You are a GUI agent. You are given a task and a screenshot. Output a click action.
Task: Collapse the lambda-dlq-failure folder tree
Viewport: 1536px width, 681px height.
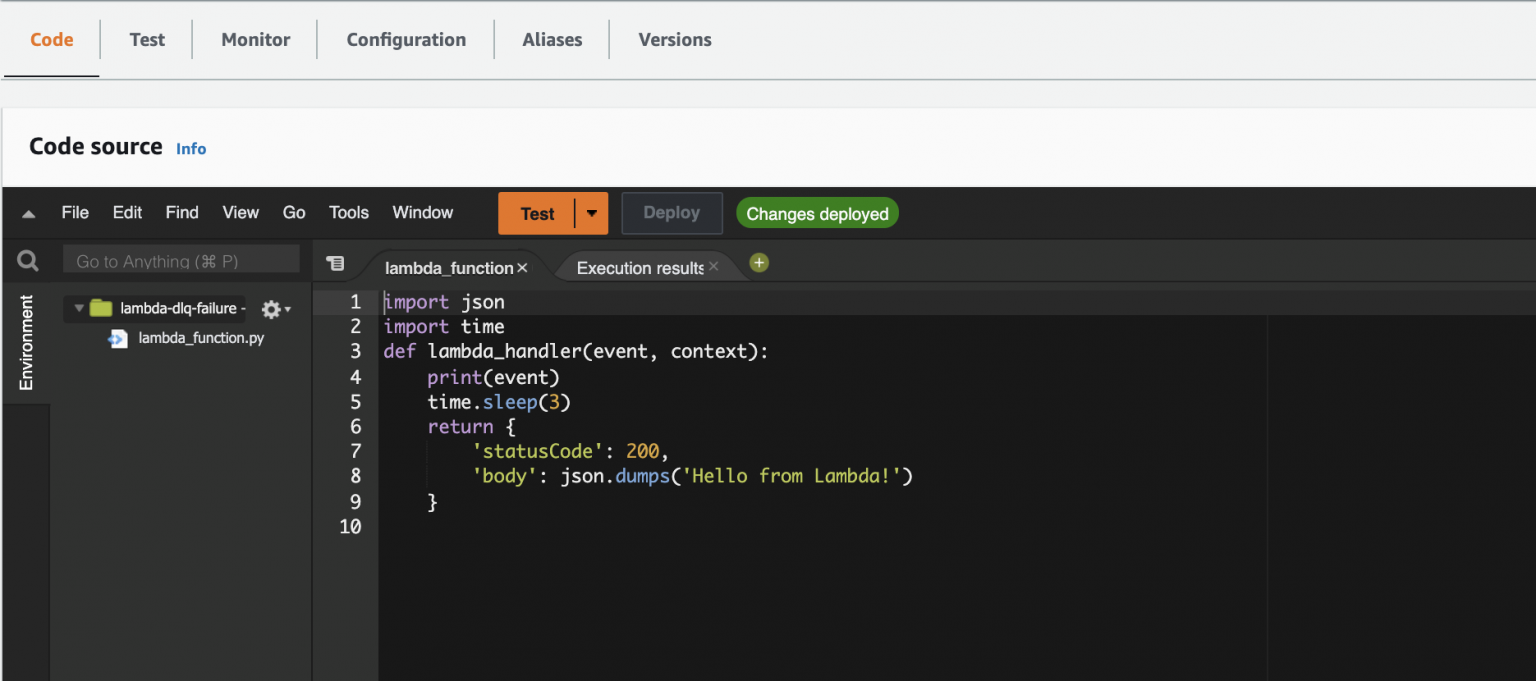pos(79,308)
